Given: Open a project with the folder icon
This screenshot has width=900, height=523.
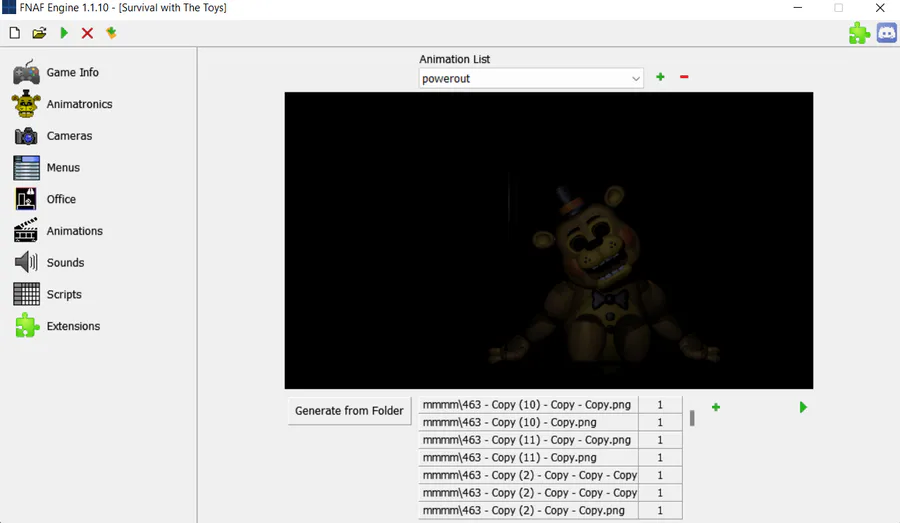Looking at the screenshot, I should [39, 33].
